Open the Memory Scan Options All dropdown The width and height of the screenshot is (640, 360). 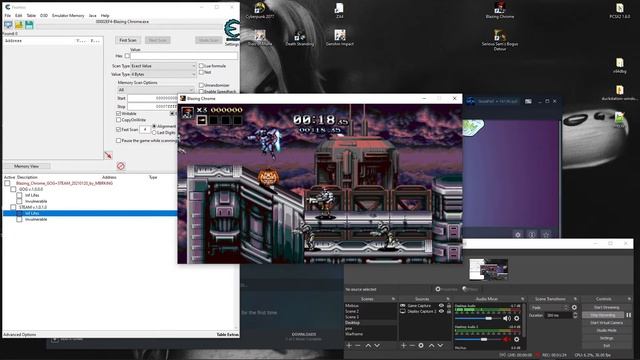(156, 90)
